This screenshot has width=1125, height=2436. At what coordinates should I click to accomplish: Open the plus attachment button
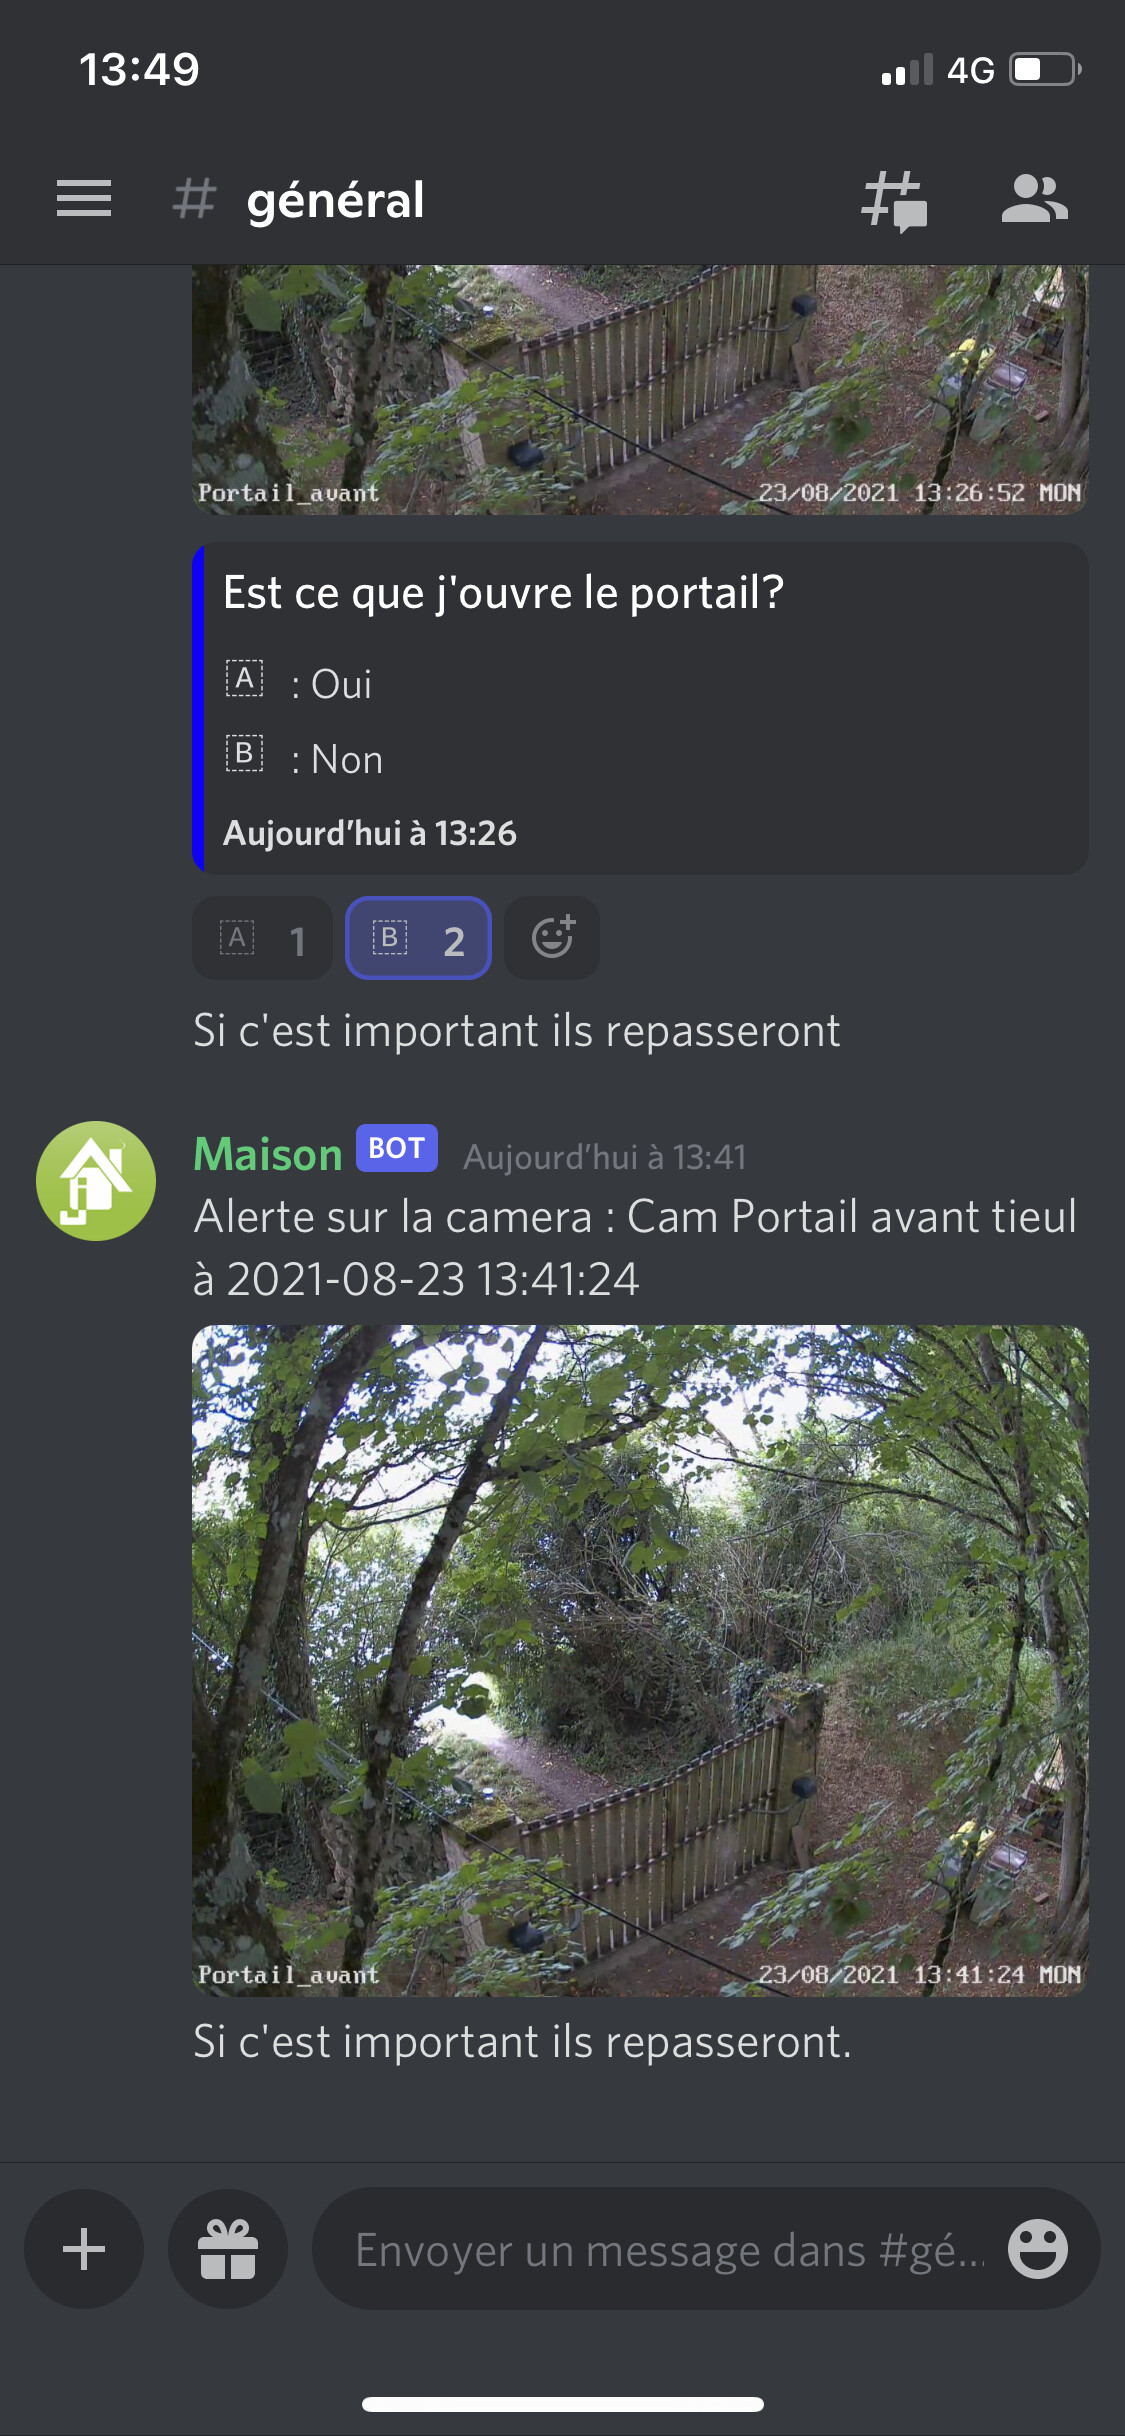pos(84,2249)
